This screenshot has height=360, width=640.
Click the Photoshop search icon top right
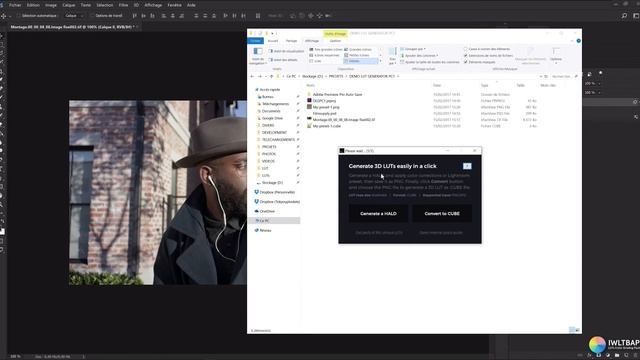click(624, 16)
